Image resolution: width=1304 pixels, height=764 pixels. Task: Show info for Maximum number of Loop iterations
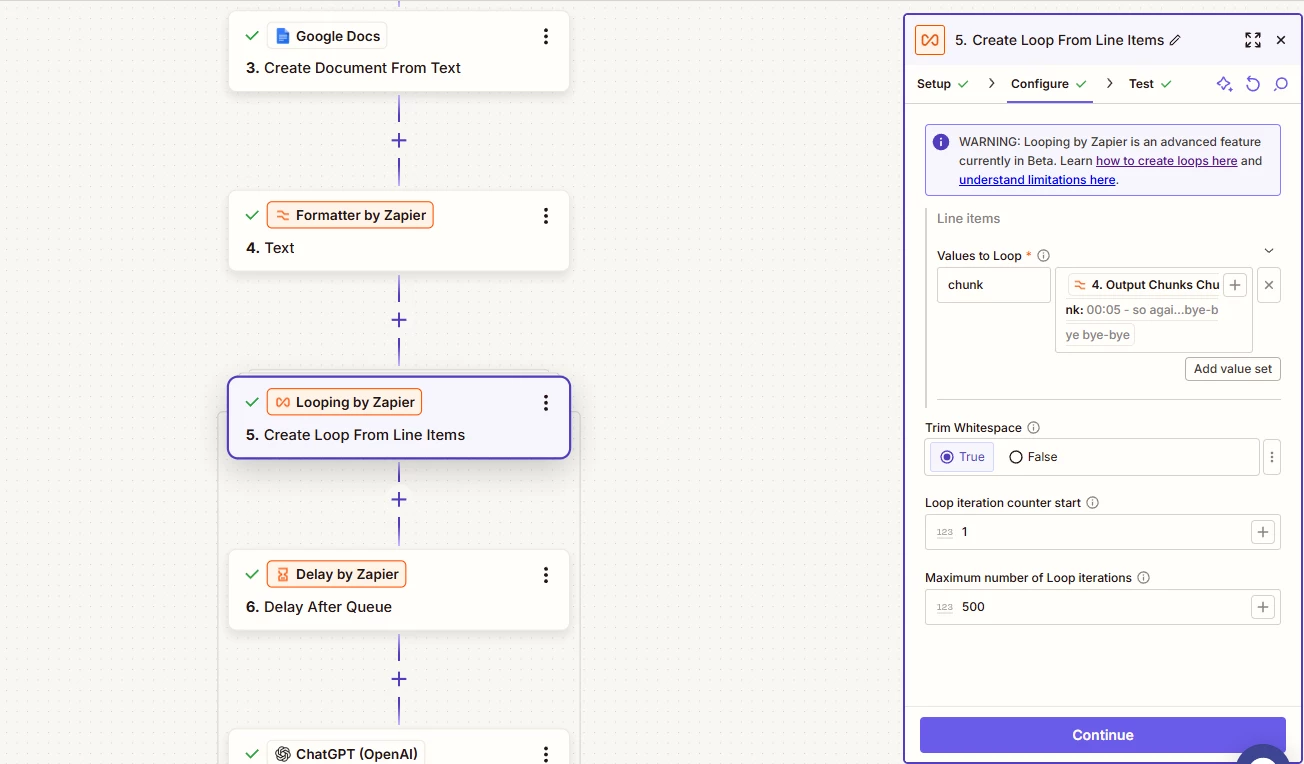[1143, 578]
